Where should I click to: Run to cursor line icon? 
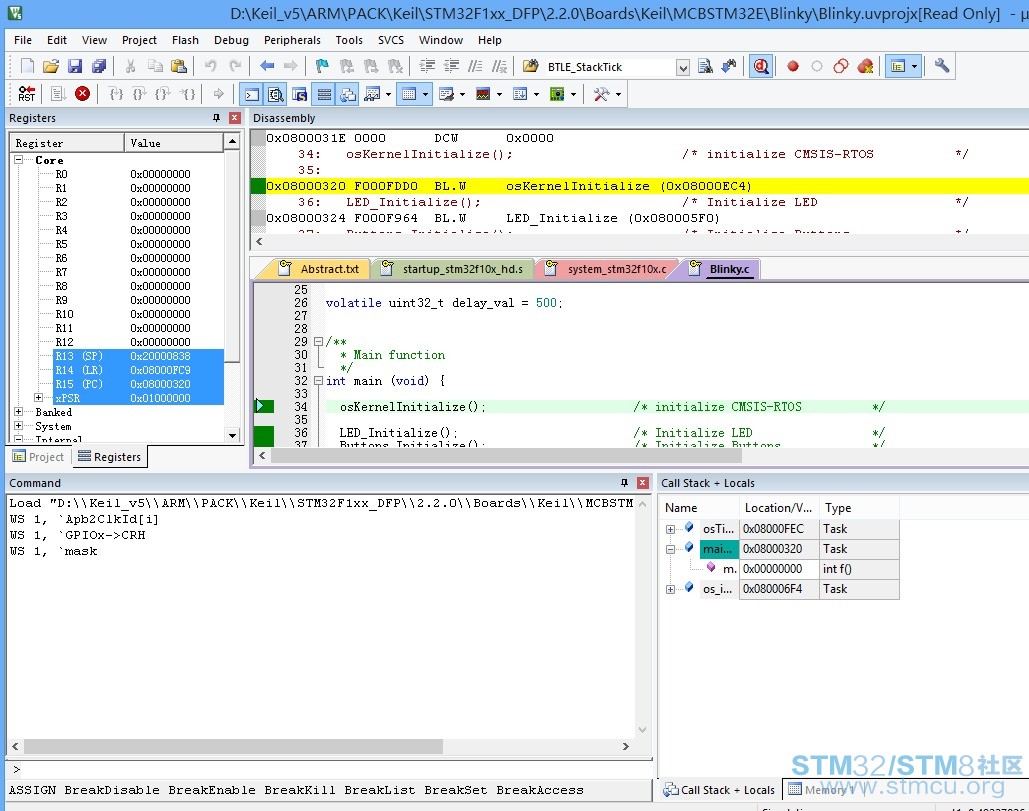coord(188,94)
